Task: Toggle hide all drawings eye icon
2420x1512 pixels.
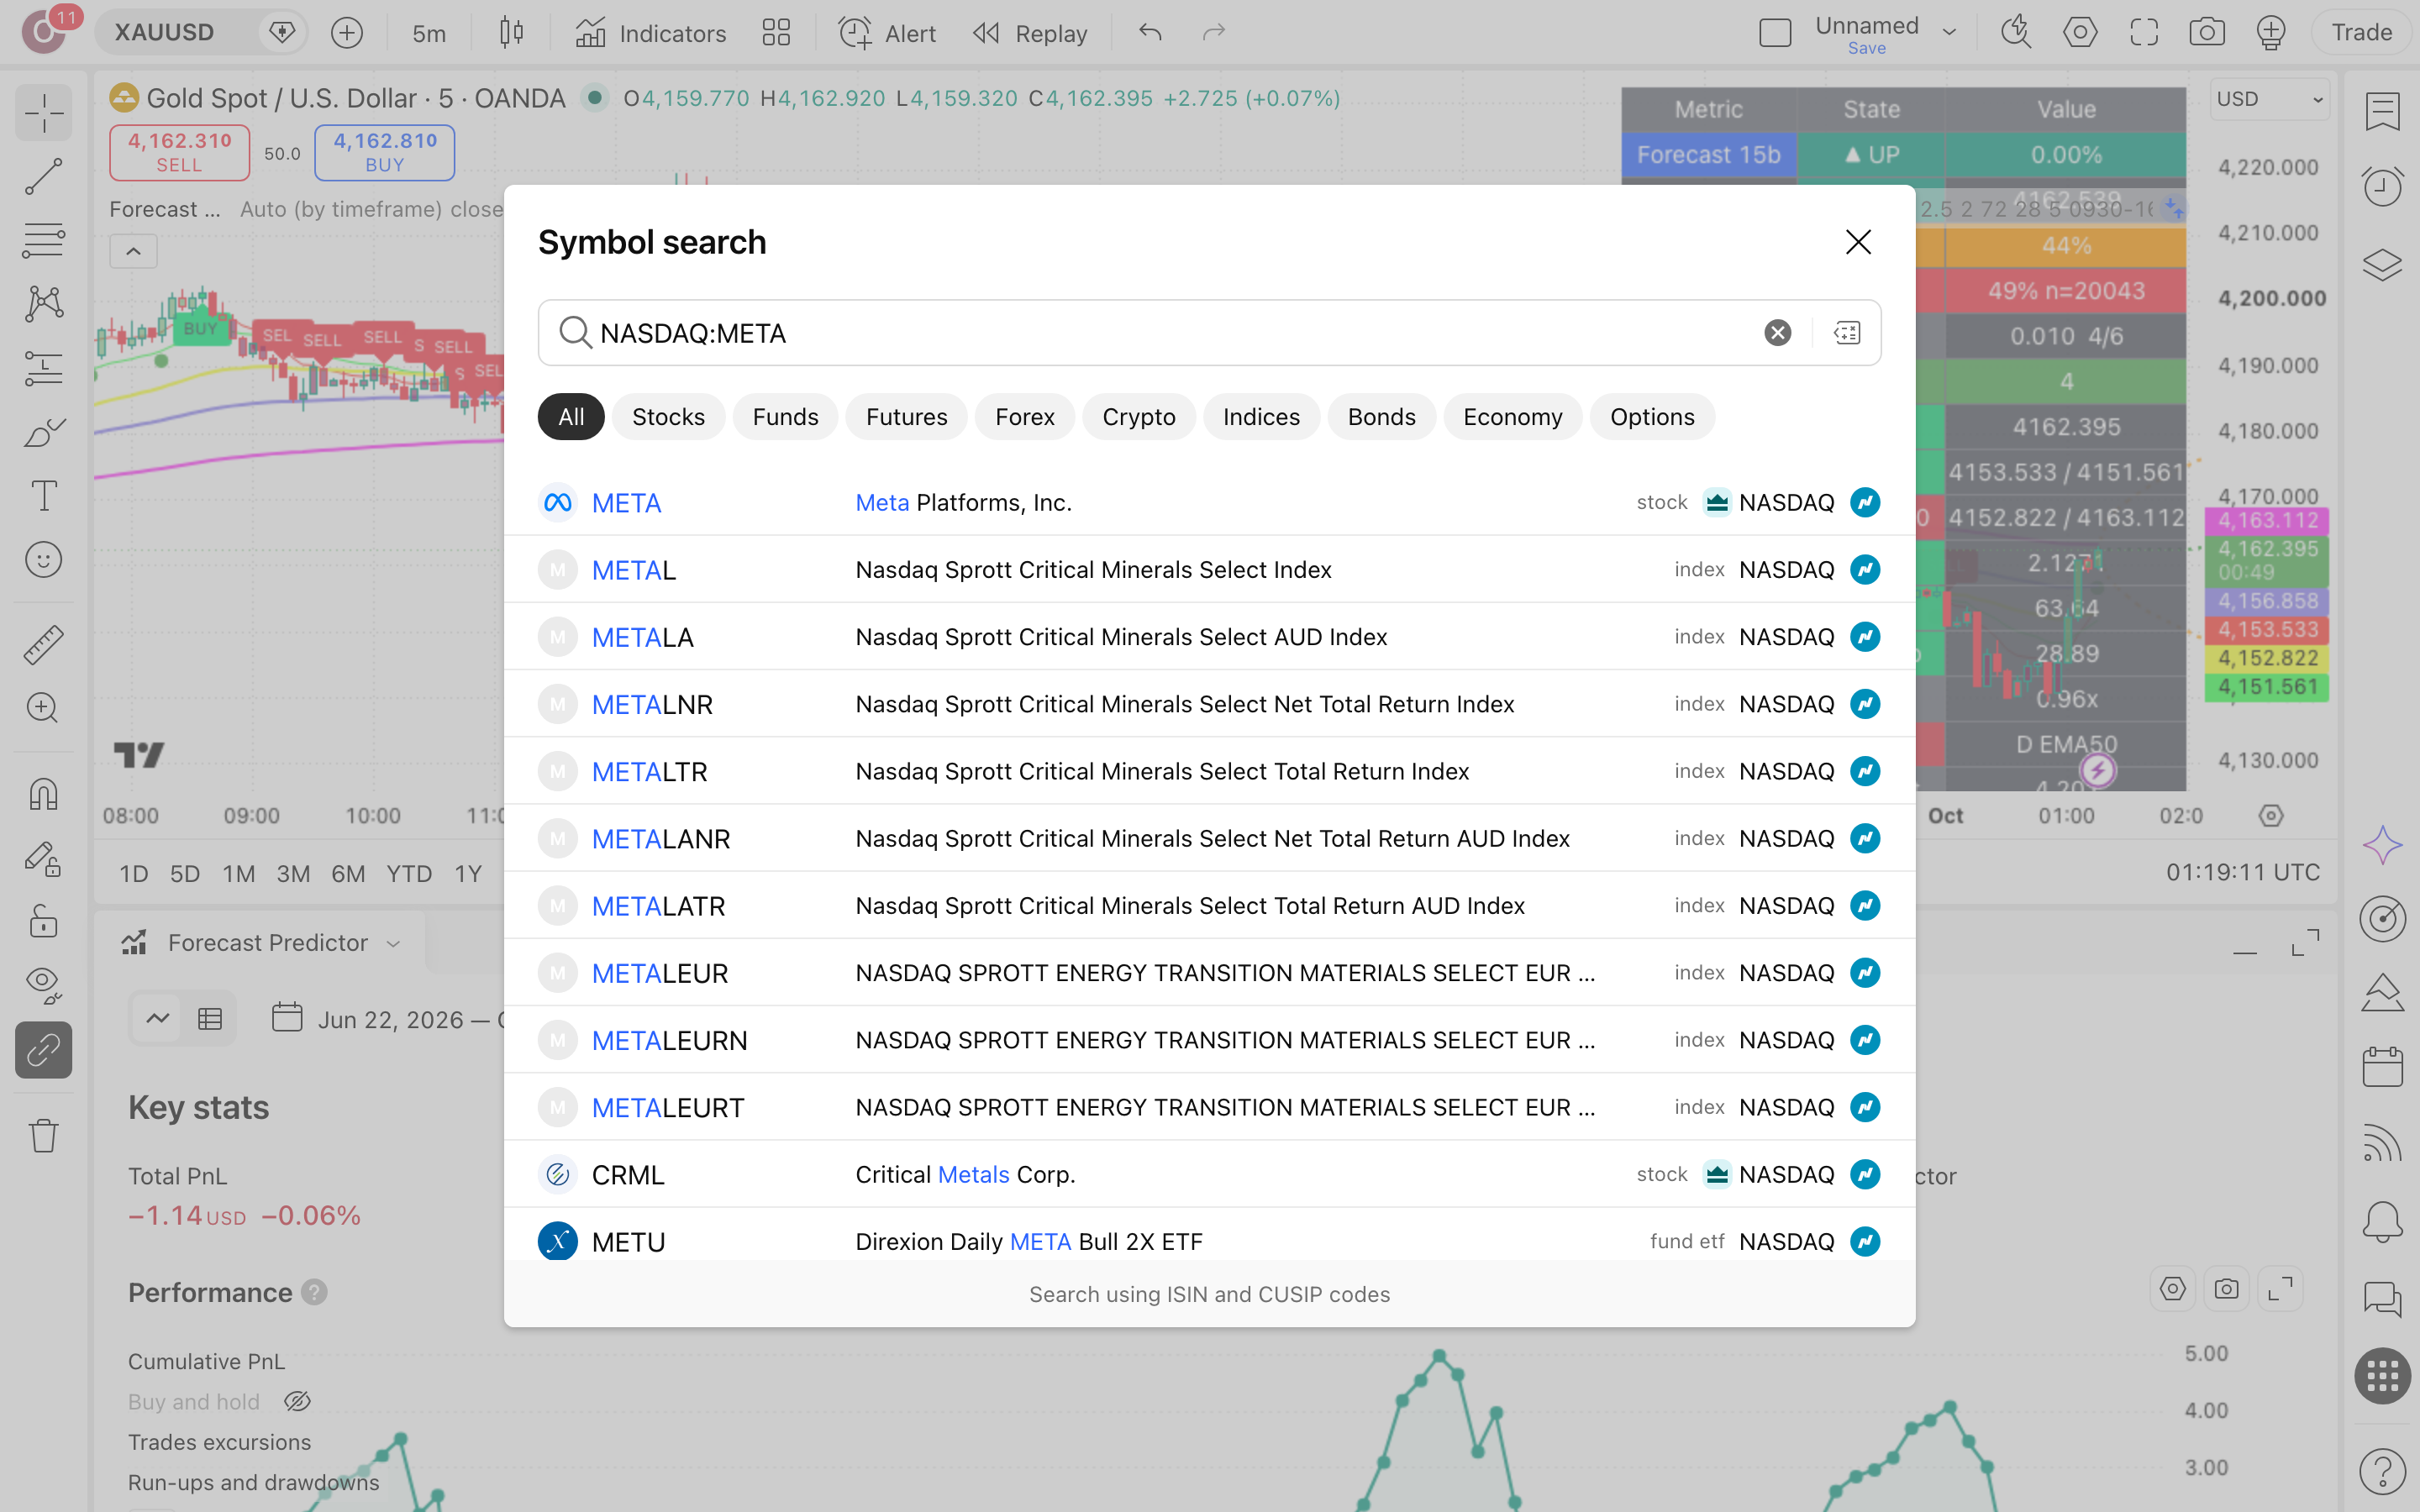Action: [x=43, y=985]
